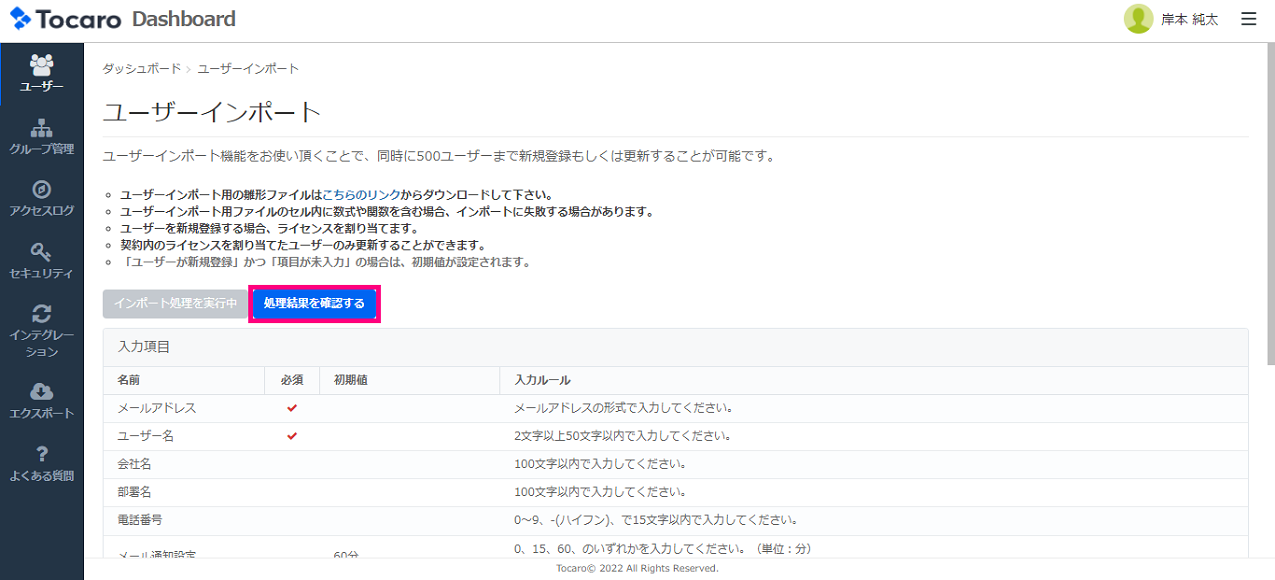Click the page vertical scrollbar
The image size is (1275, 580).
[x=1269, y=200]
